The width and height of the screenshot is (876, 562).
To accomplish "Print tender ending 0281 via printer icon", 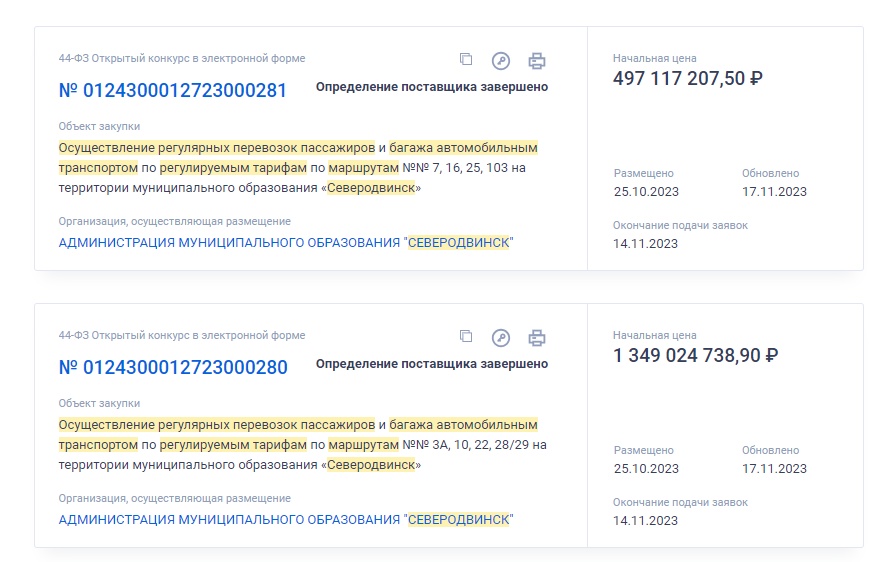I will tap(537, 60).
